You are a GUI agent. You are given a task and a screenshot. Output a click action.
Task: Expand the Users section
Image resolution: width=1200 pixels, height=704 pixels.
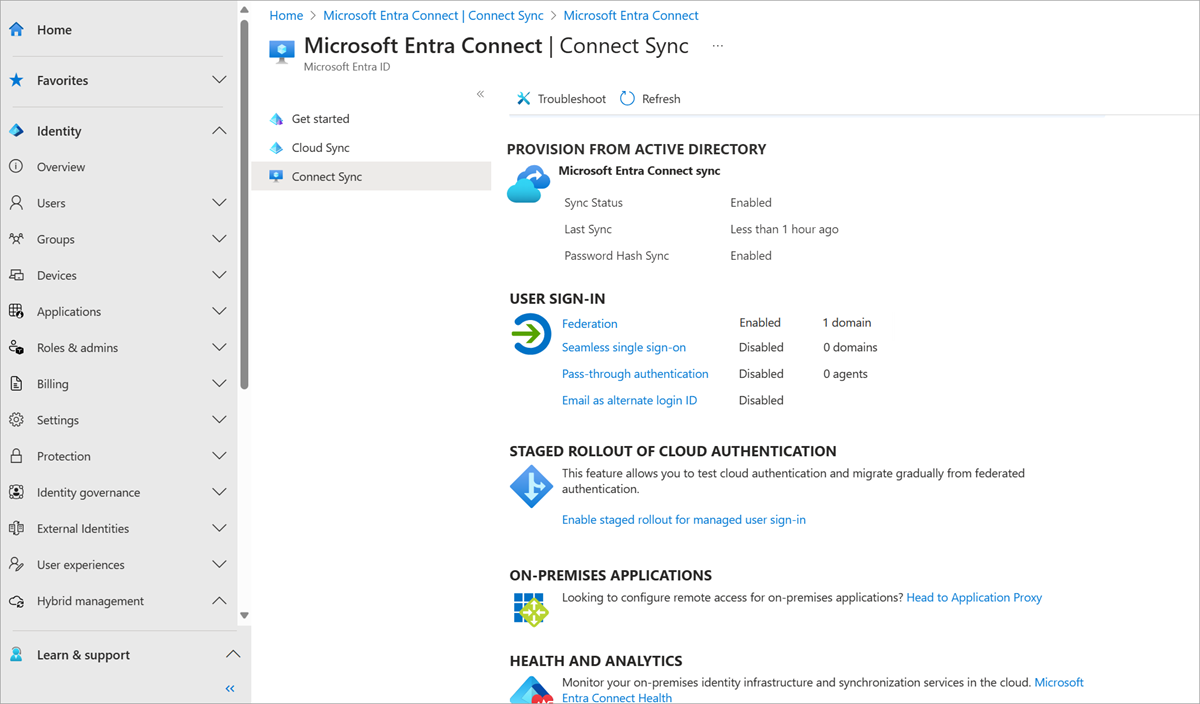pyautogui.click(x=220, y=202)
